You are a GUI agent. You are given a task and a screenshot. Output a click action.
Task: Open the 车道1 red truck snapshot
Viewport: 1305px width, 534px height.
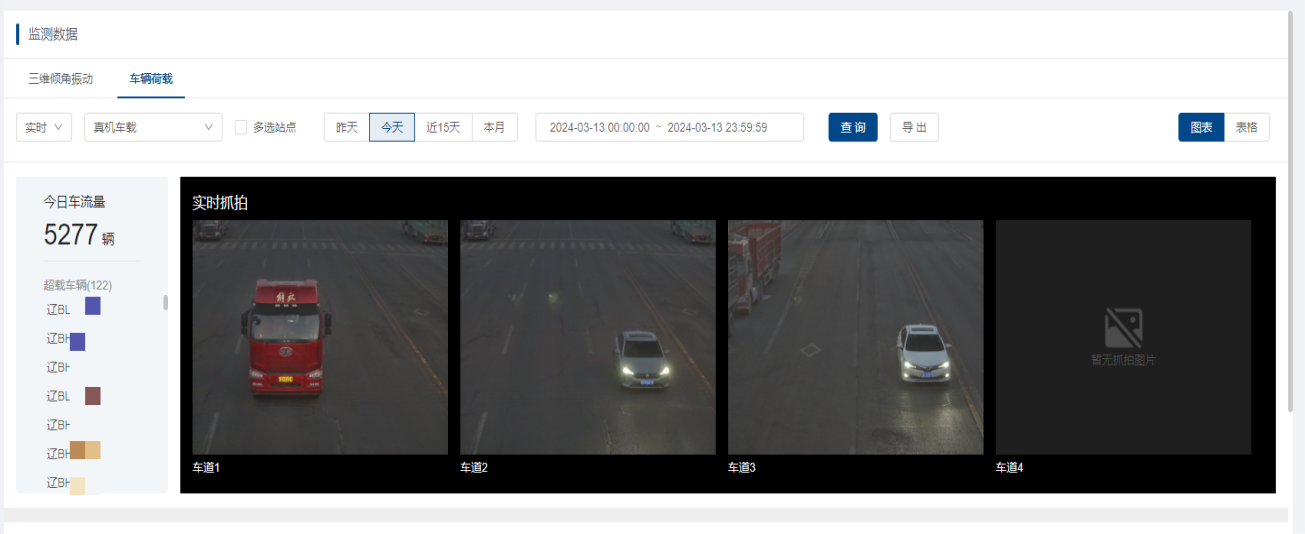click(320, 337)
